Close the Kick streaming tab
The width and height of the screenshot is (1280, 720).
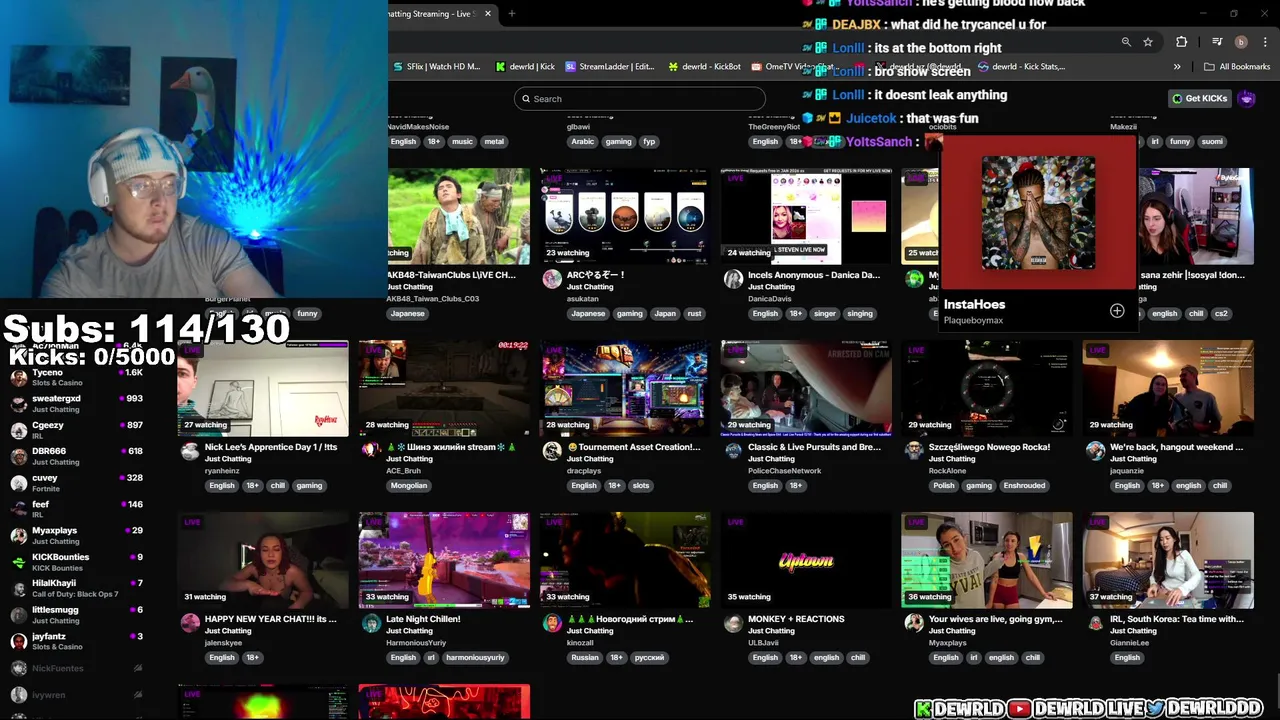tap(488, 14)
